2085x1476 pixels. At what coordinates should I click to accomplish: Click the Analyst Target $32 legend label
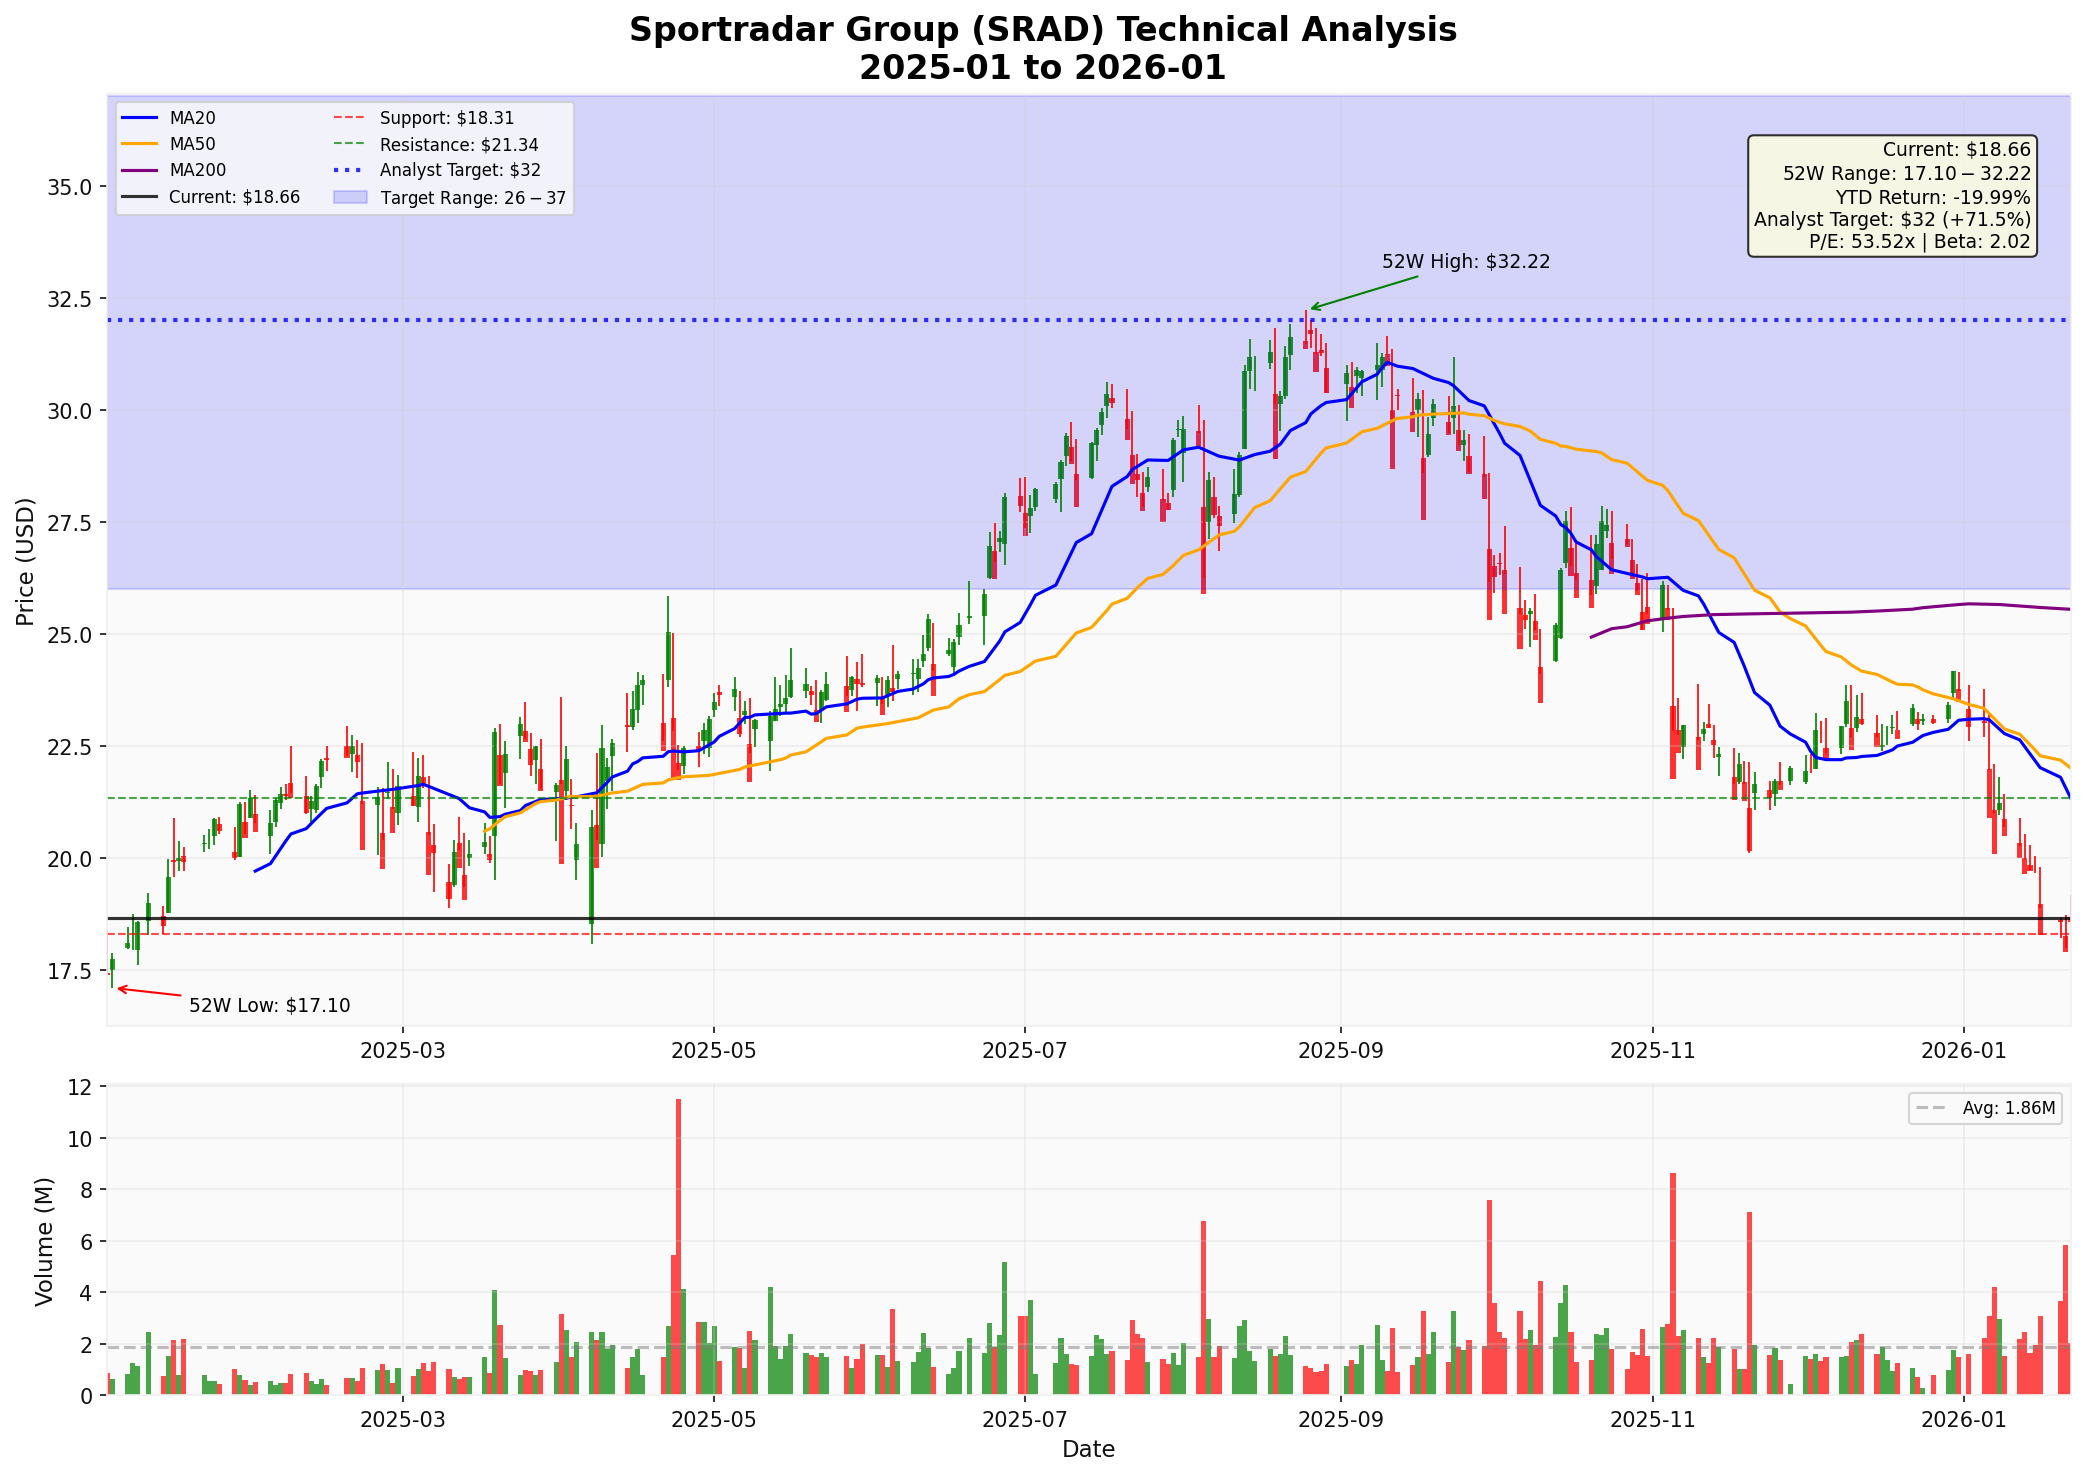click(x=460, y=171)
